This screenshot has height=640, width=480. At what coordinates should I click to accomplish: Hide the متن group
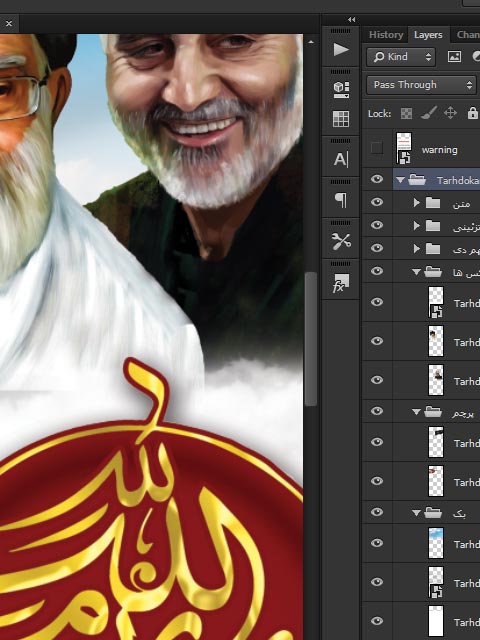[x=377, y=202]
